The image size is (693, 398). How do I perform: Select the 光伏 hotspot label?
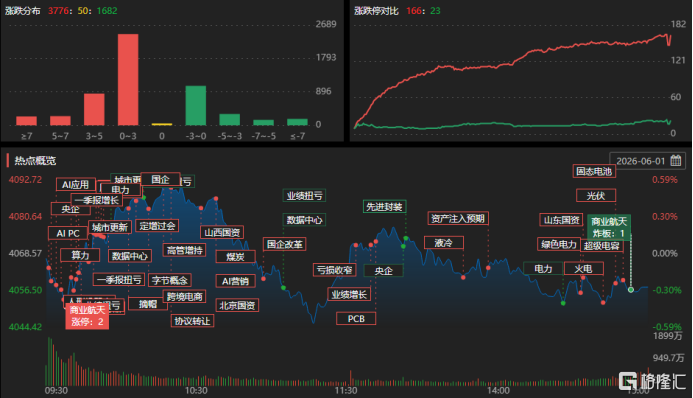click(596, 195)
